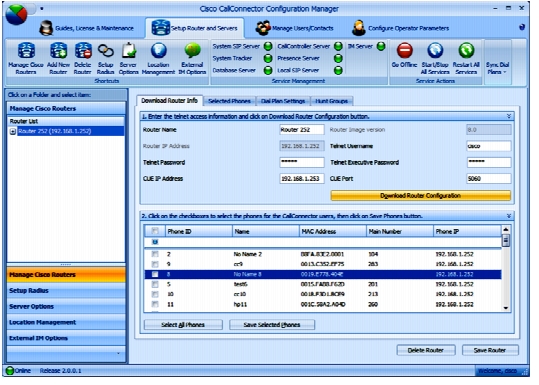539x385 pixels.
Task: Switch to Selected Phones tab
Action: click(x=229, y=101)
